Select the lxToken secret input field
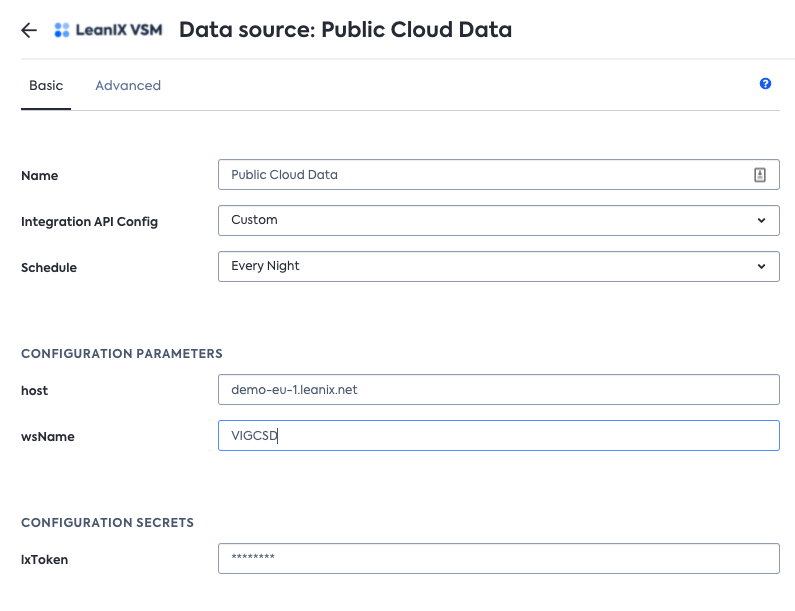This screenshot has width=795, height=611. [498, 559]
